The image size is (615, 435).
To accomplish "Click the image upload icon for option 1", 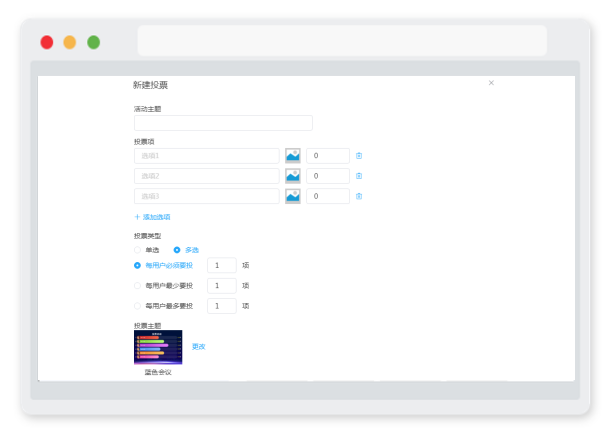I will point(293,156).
